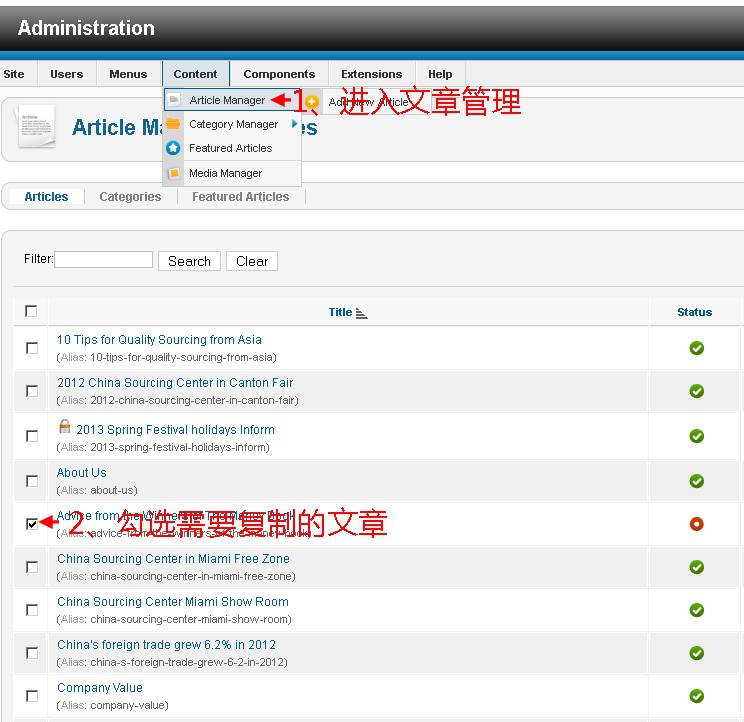Check the box for 2012 China Sourcing Center in Canton Fair
The image size is (744, 722).
32,391
